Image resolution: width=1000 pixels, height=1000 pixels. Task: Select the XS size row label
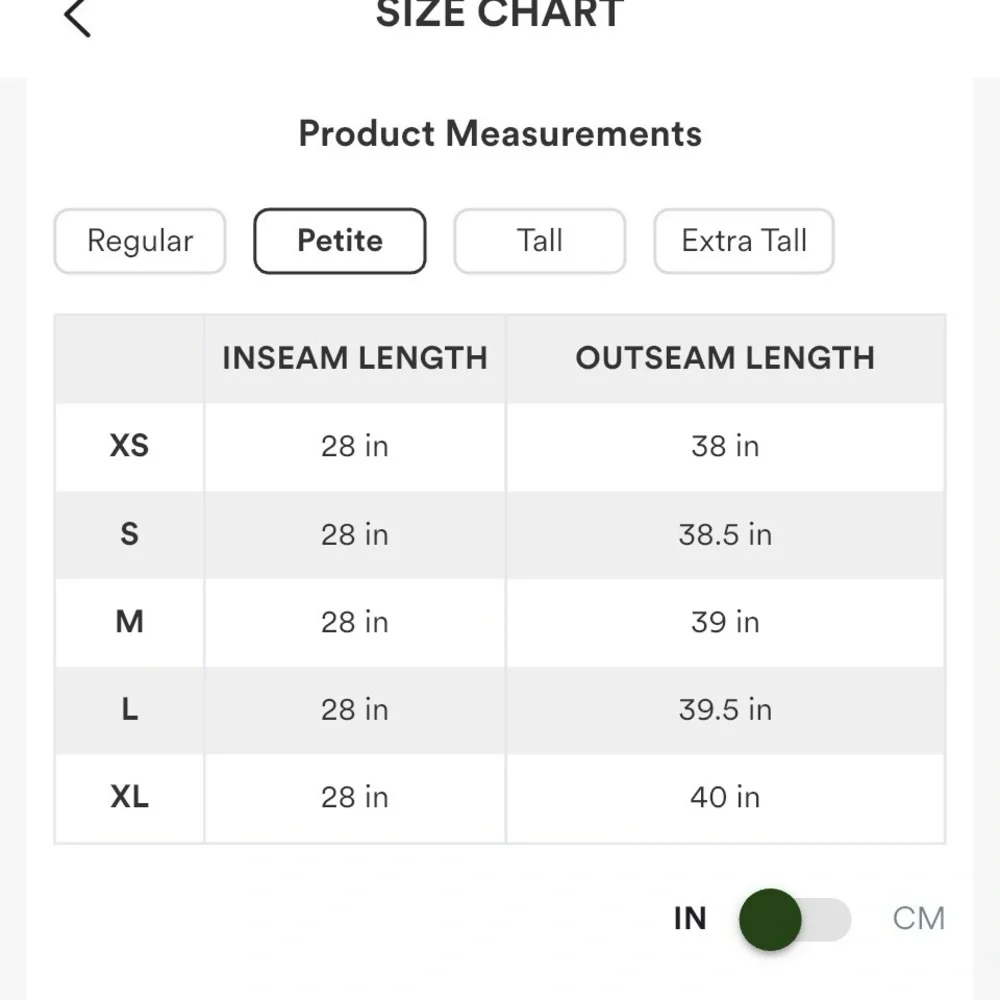(129, 446)
